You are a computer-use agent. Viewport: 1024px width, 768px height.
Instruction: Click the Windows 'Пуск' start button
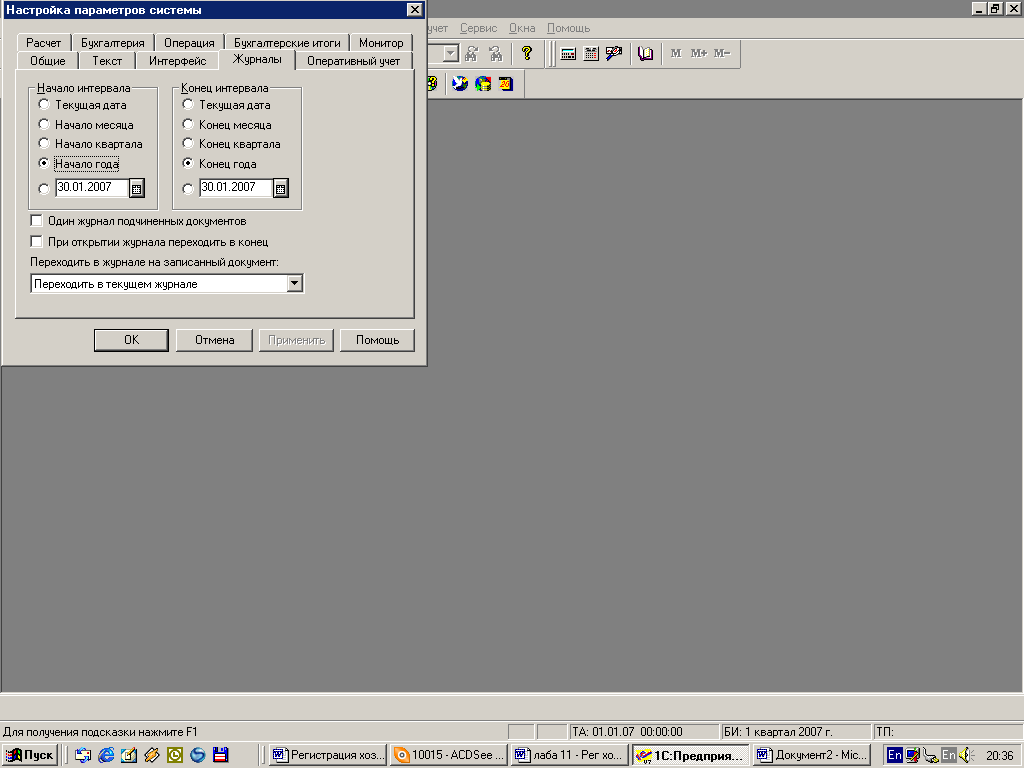(30, 755)
